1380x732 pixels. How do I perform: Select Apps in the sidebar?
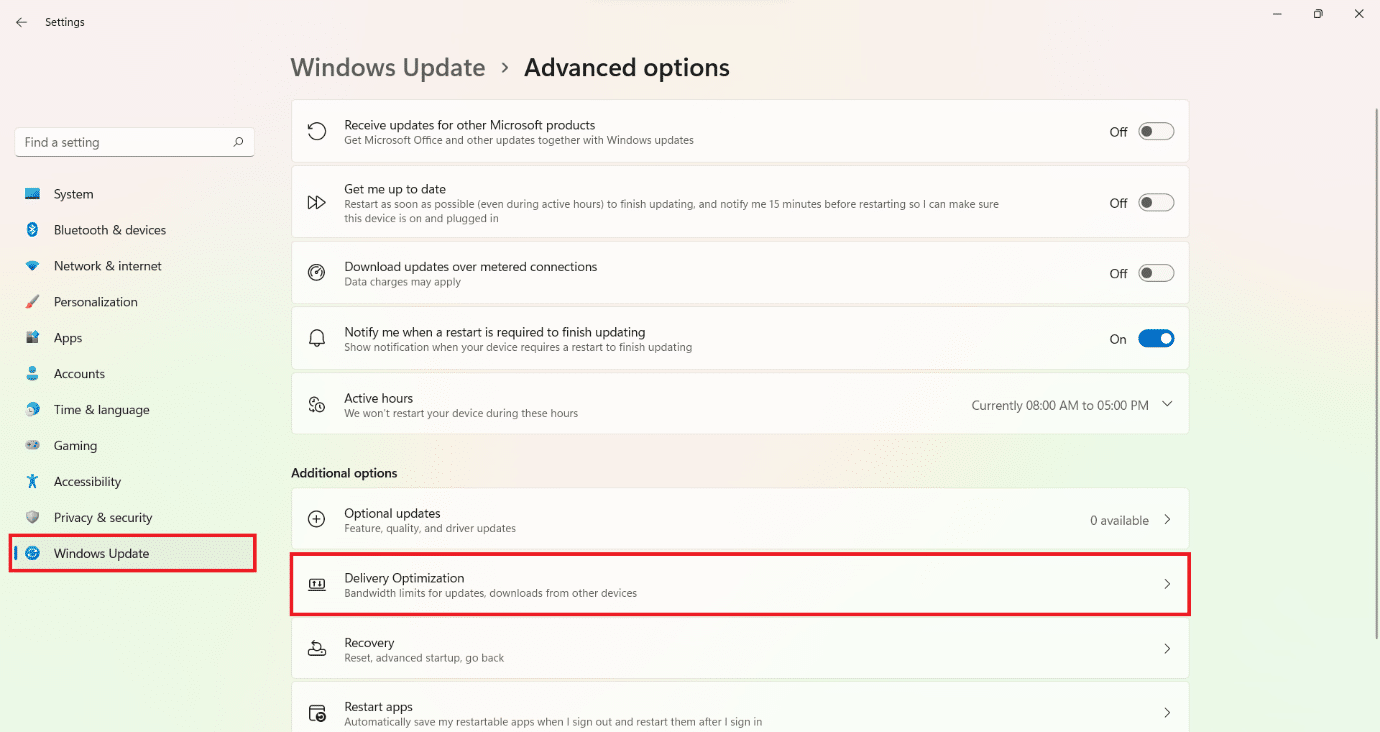[x=68, y=338]
